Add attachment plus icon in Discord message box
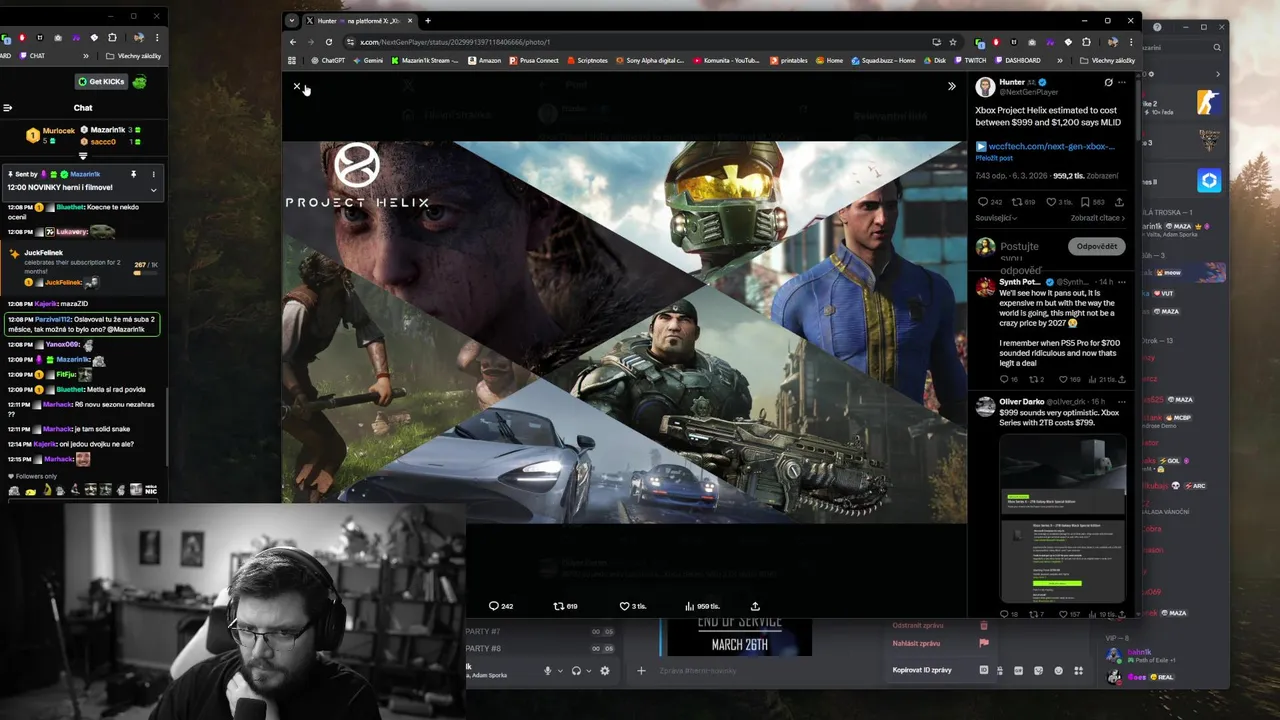The height and width of the screenshot is (720, 1280). (642, 671)
